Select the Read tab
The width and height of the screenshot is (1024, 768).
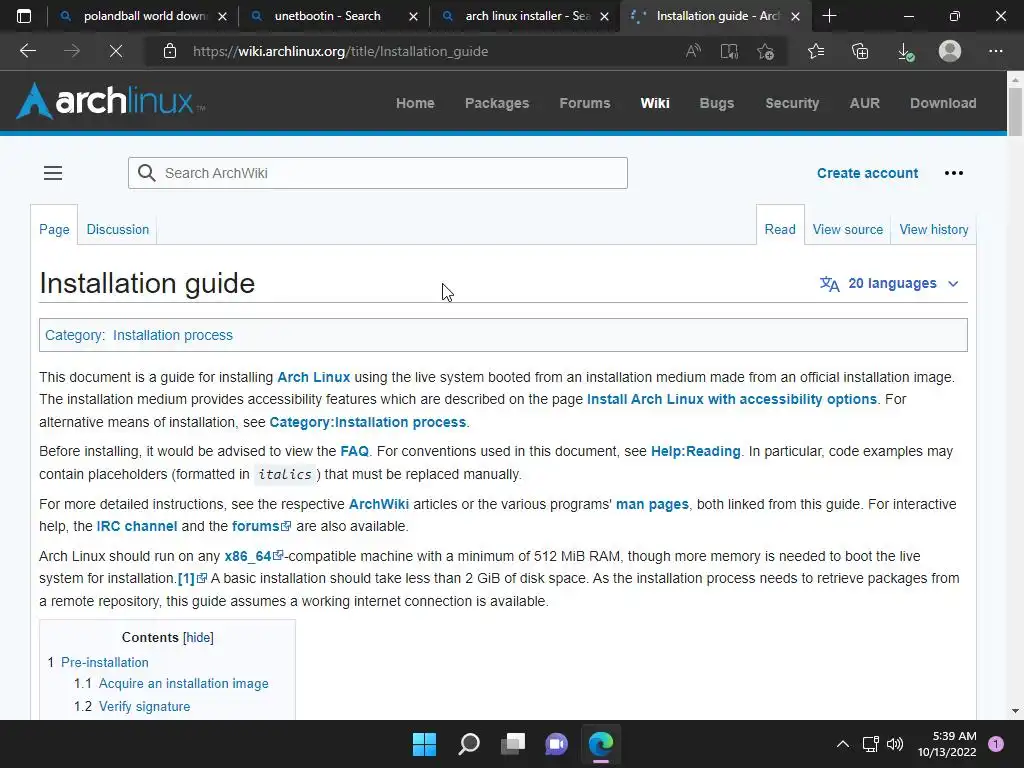(x=780, y=229)
